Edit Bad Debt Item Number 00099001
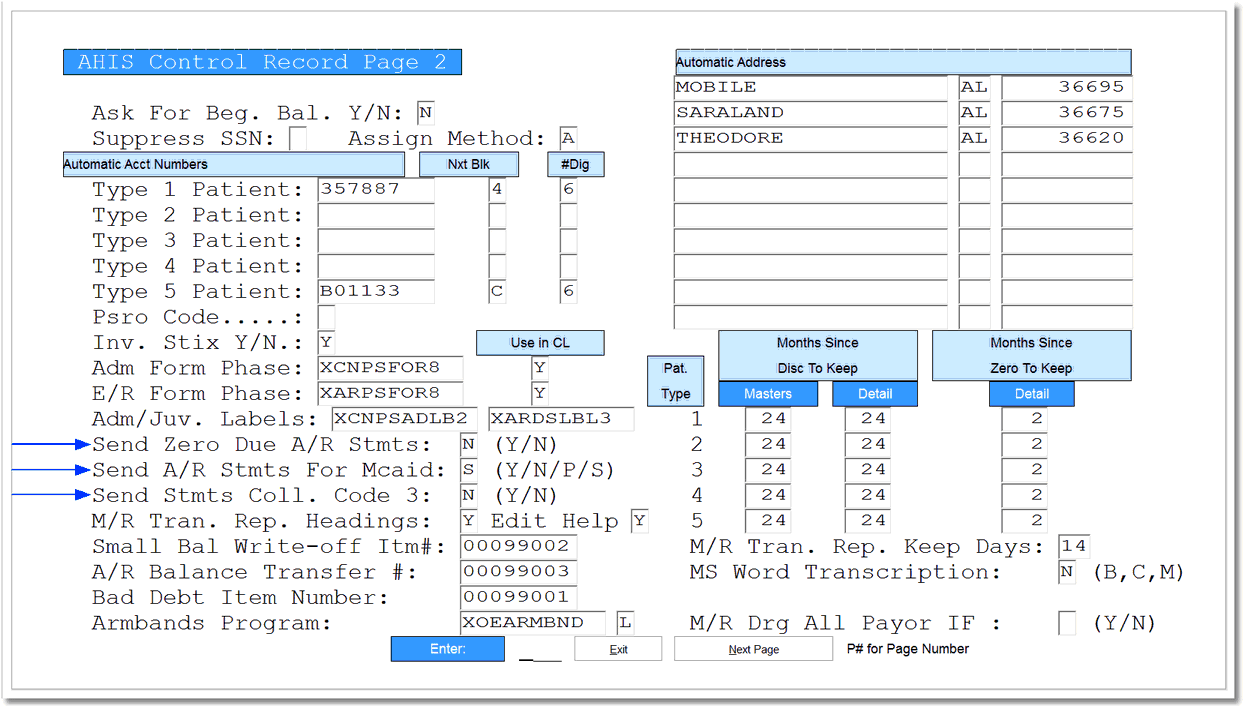 [518, 598]
